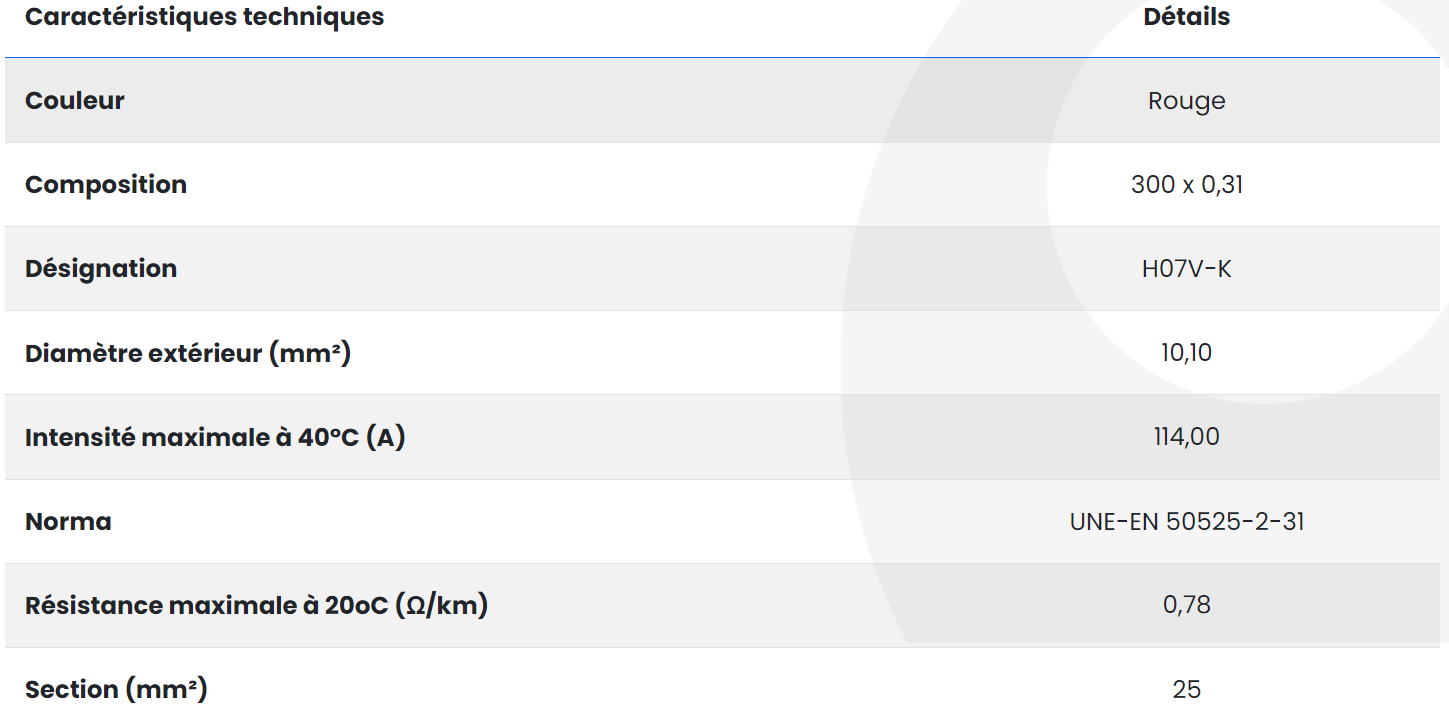Click the Détails column header
1449x710 pixels.
[x=1186, y=17]
